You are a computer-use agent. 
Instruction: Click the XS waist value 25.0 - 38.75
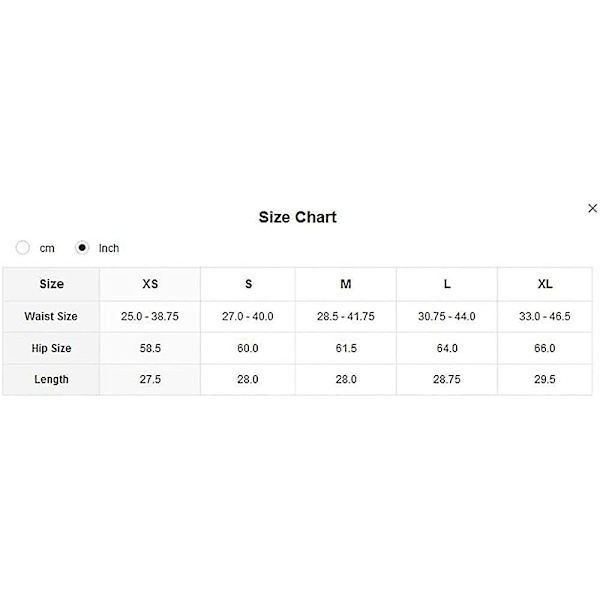pos(150,316)
